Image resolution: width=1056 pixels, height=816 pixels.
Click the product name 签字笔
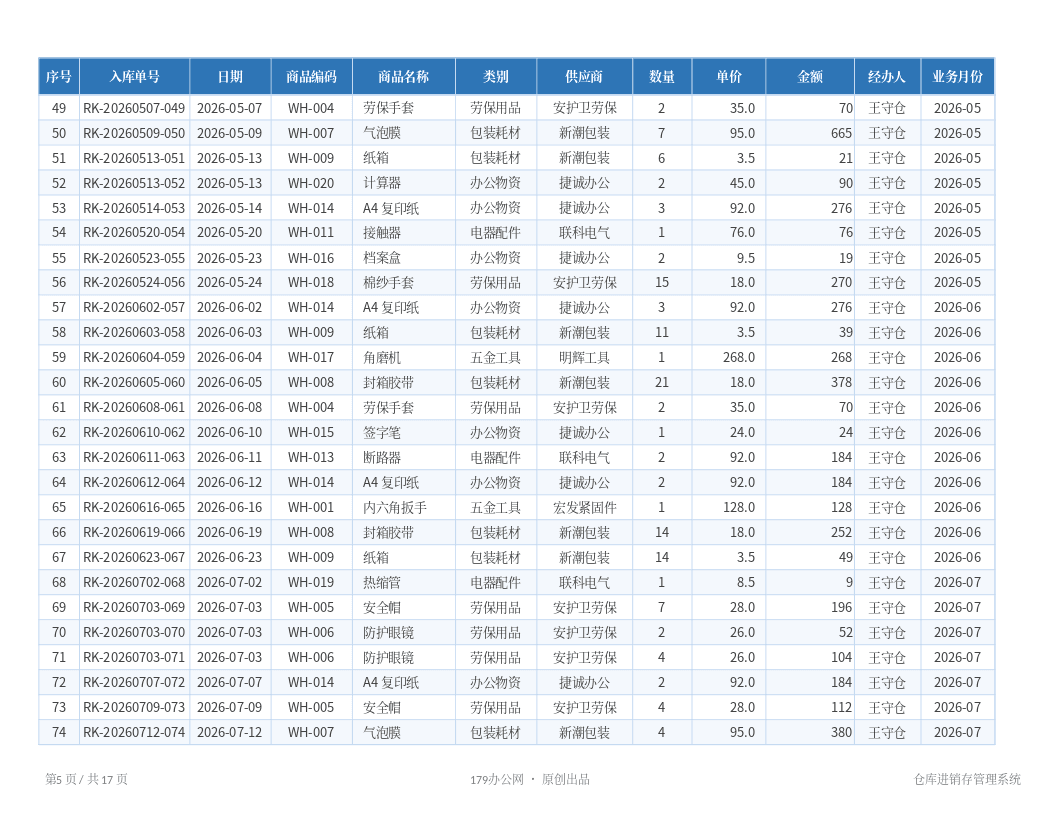click(382, 432)
